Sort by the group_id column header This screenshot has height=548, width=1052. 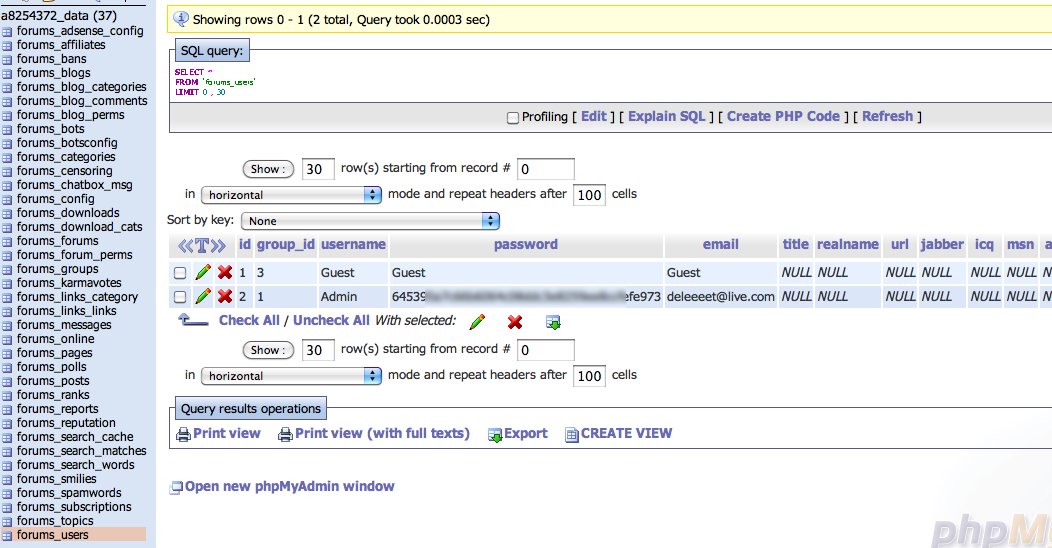[x=286, y=244]
